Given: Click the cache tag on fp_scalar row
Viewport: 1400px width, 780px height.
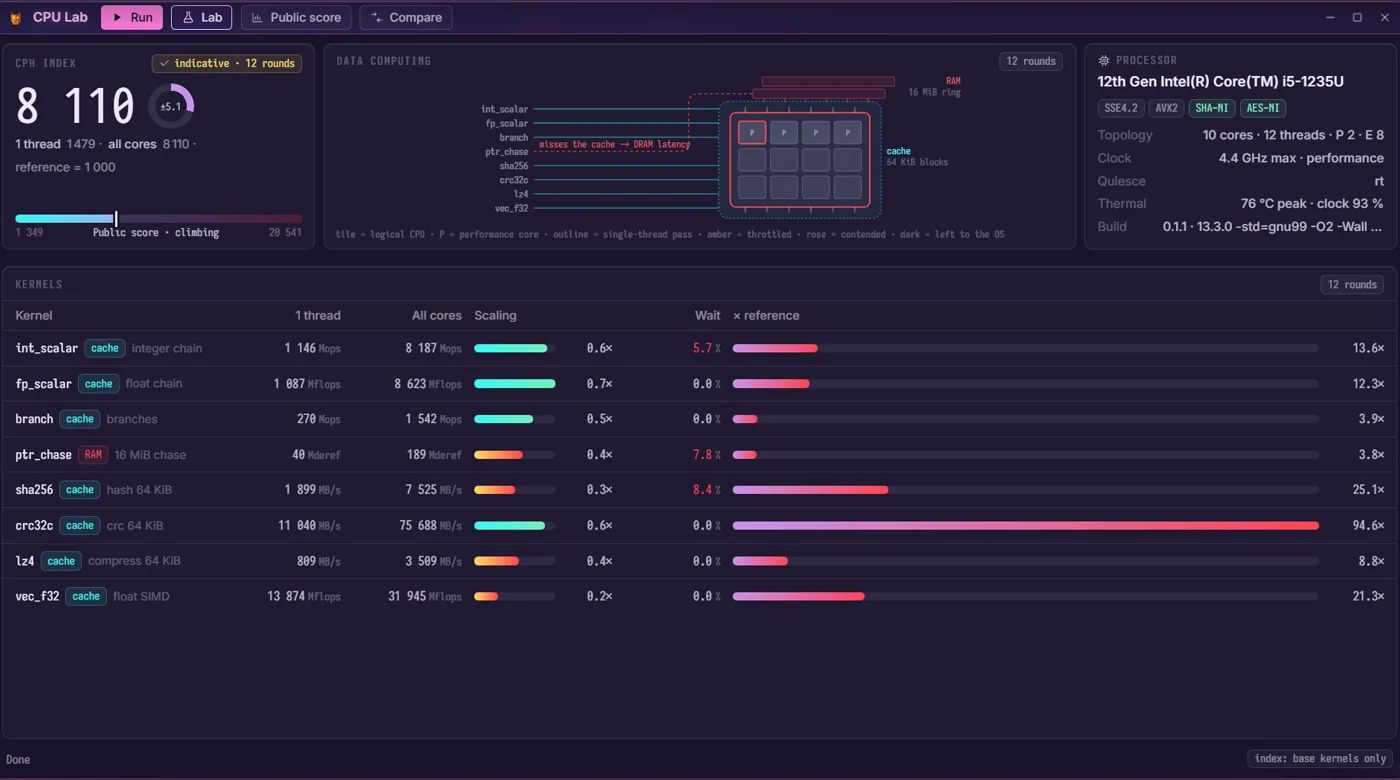Looking at the screenshot, I should click(x=99, y=384).
